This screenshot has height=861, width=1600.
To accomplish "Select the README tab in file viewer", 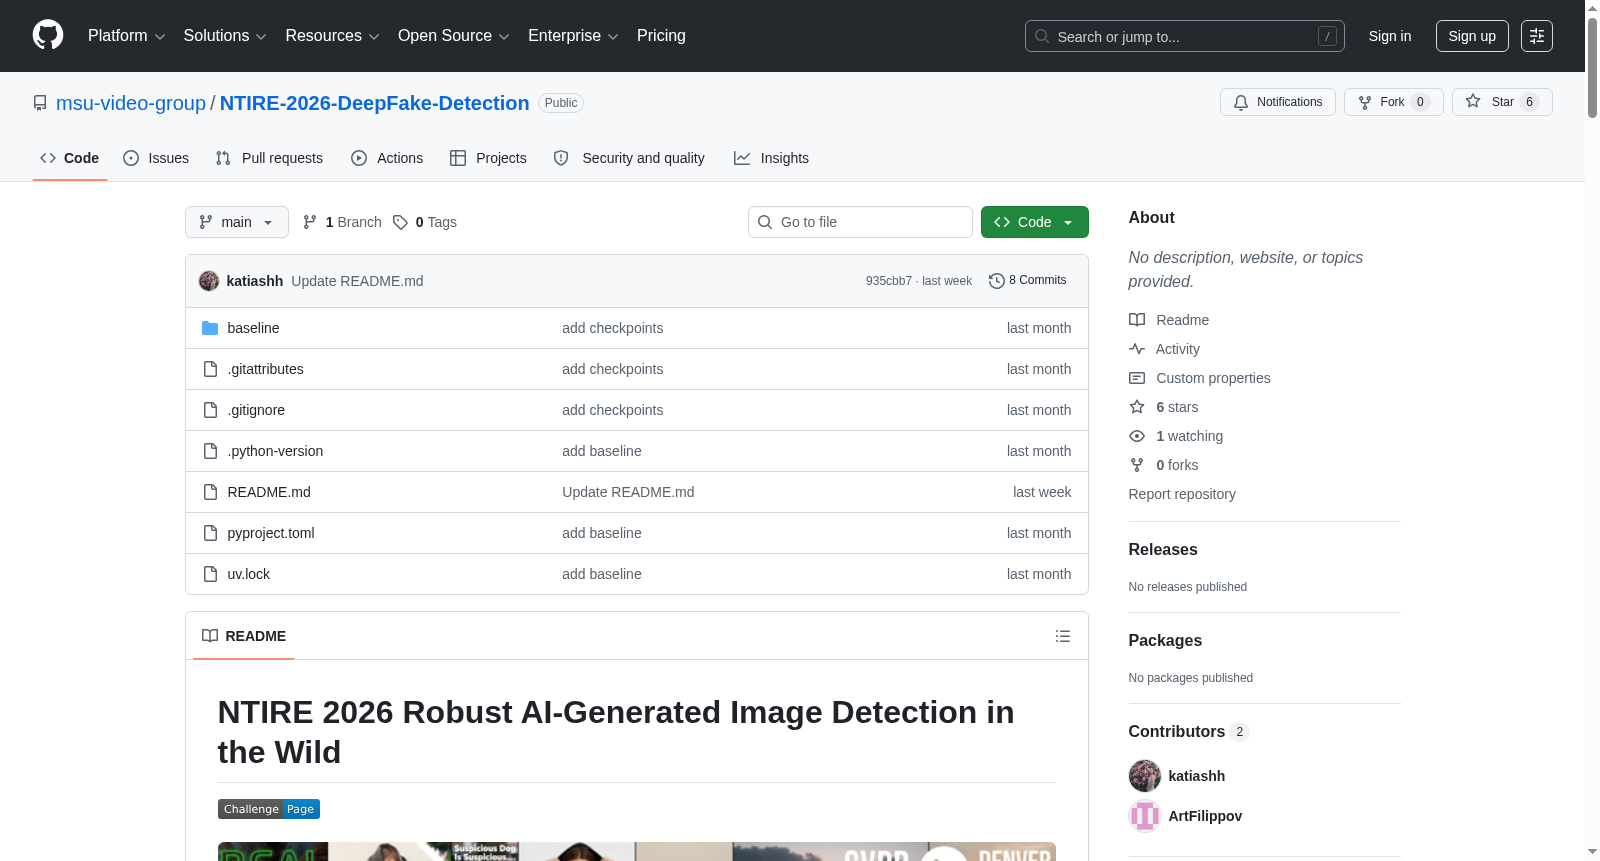I will click(244, 636).
